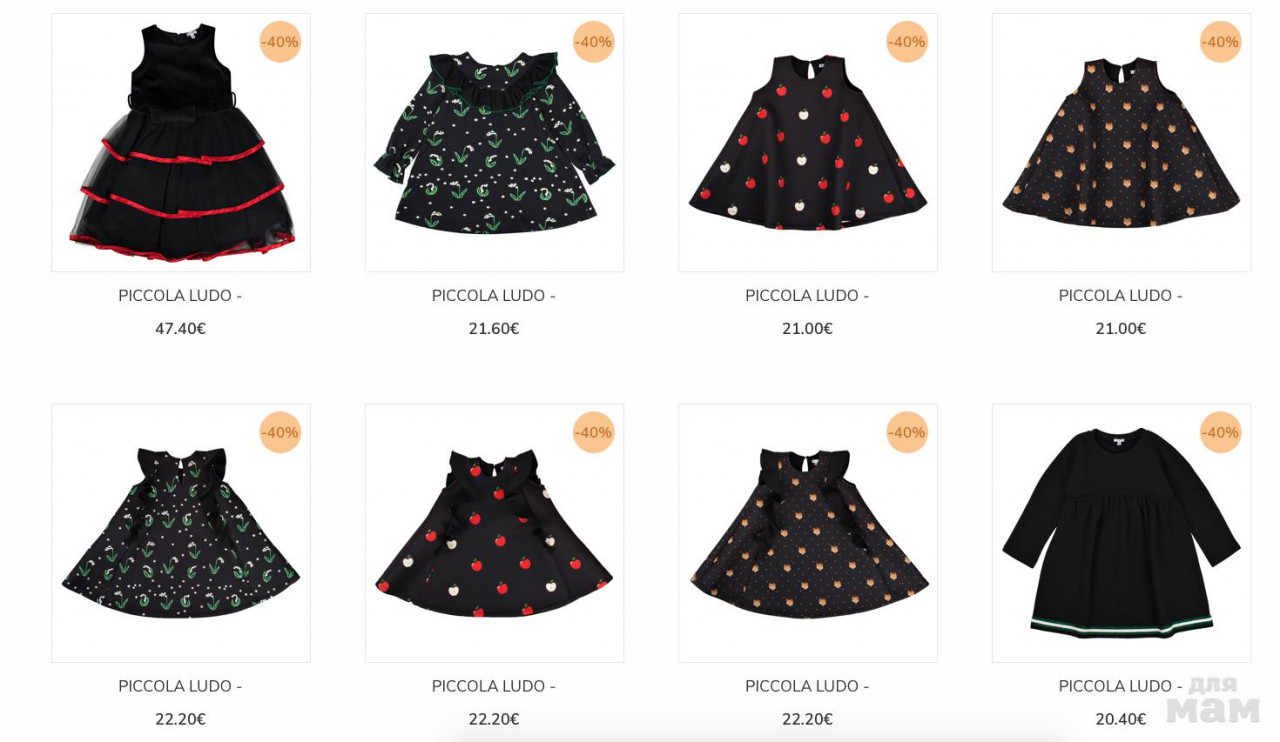Click the -40% badge on the ruffle-sleeve apple dress
The height and width of the screenshot is (742, 1280).
(x=593, y=433)
